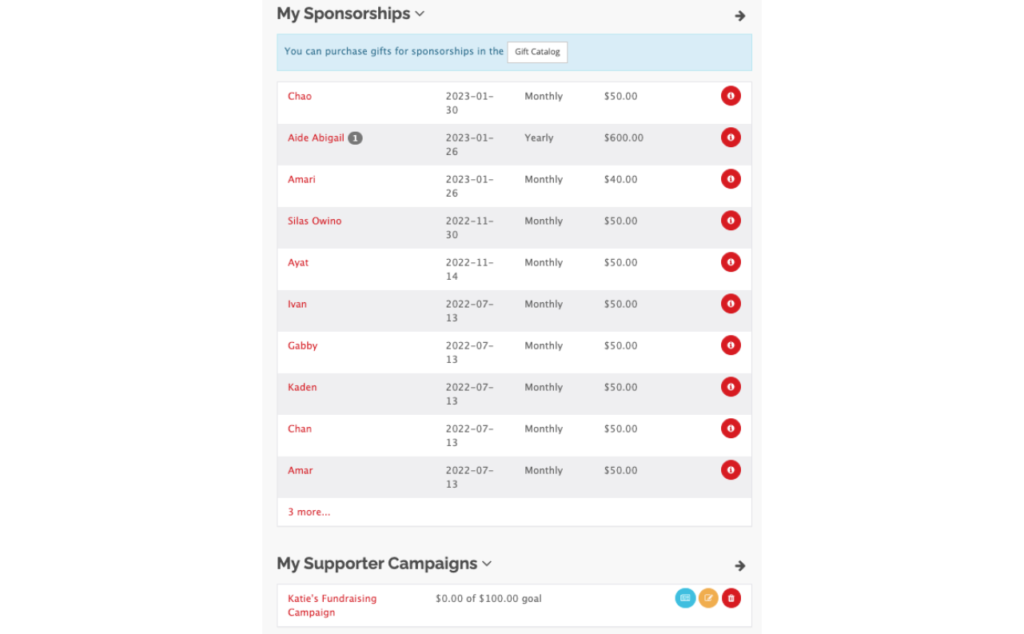Select Kaden's sponsorship row
This screenshot has height=634, width=1024.
[302, 387]
